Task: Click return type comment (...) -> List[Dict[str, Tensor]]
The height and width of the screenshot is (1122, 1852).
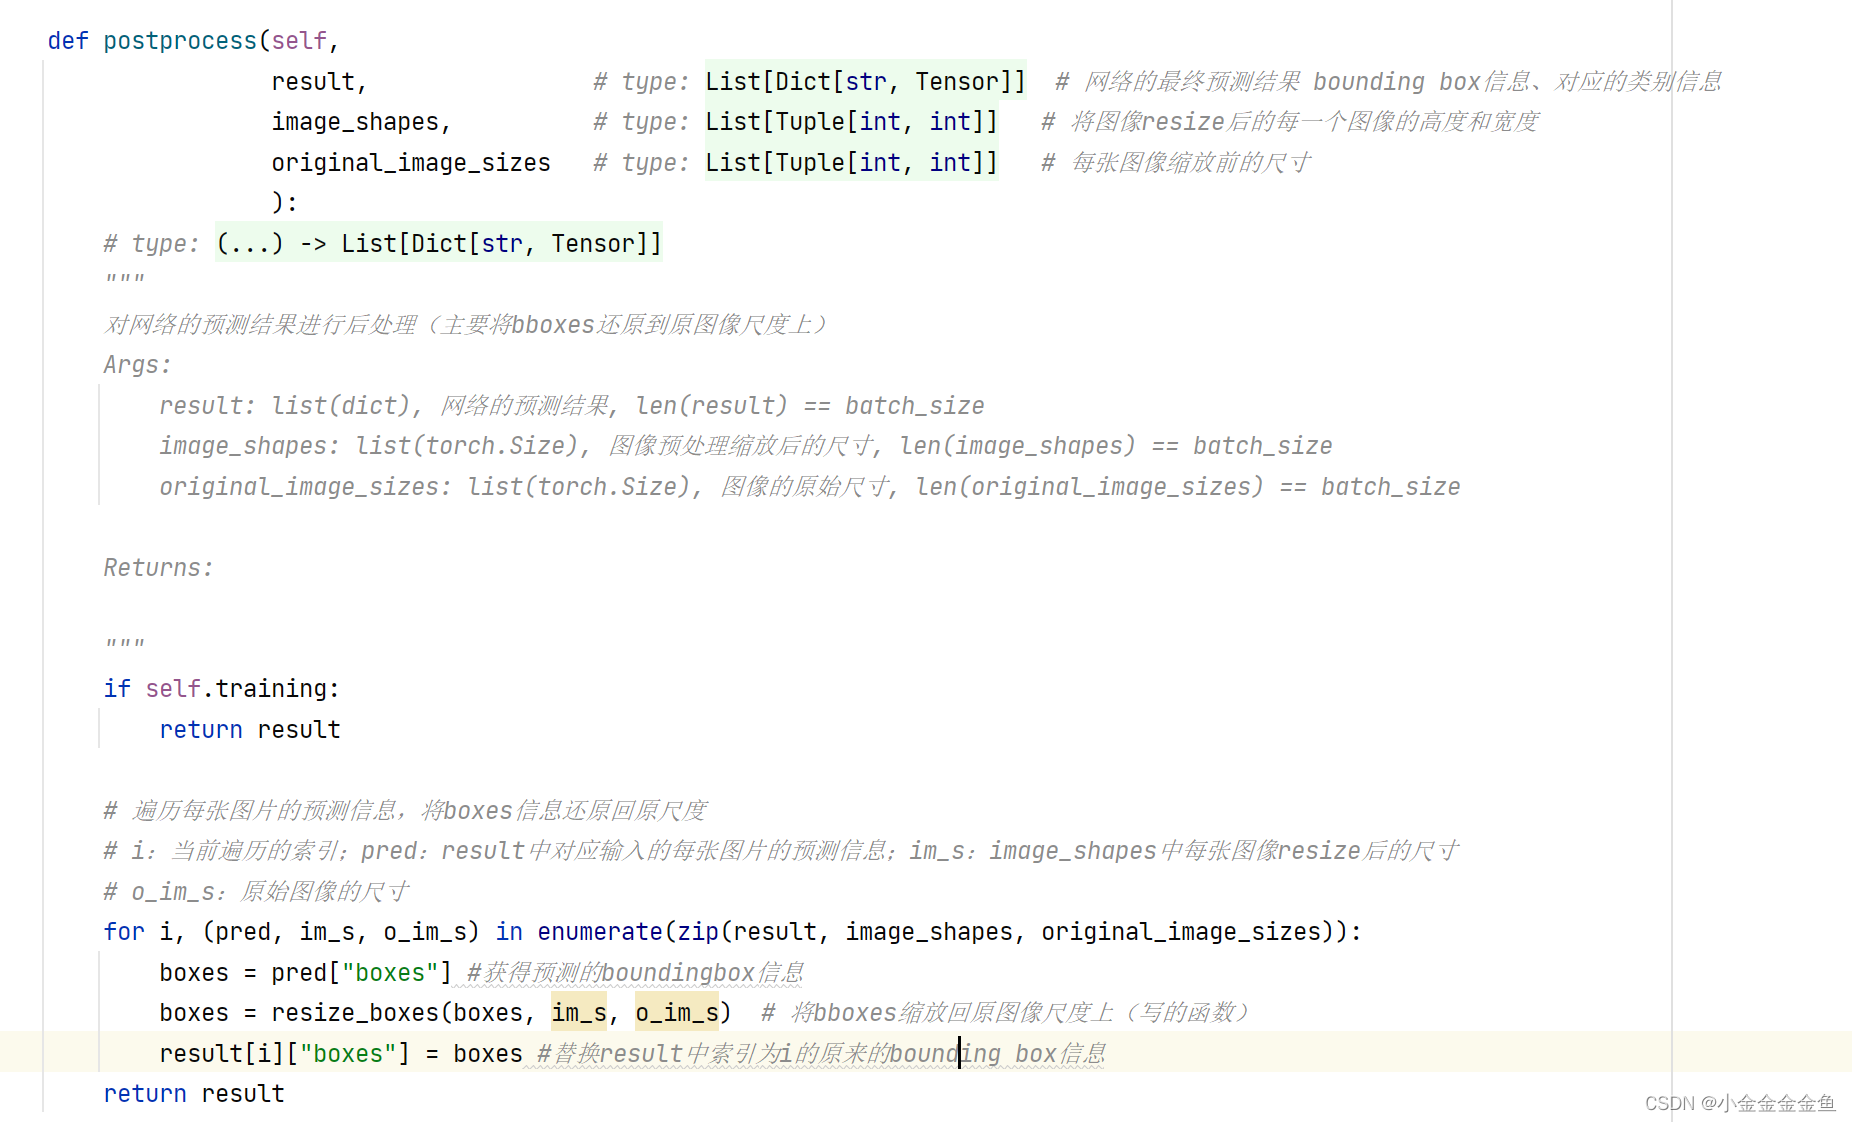Action: click(439, 244)
